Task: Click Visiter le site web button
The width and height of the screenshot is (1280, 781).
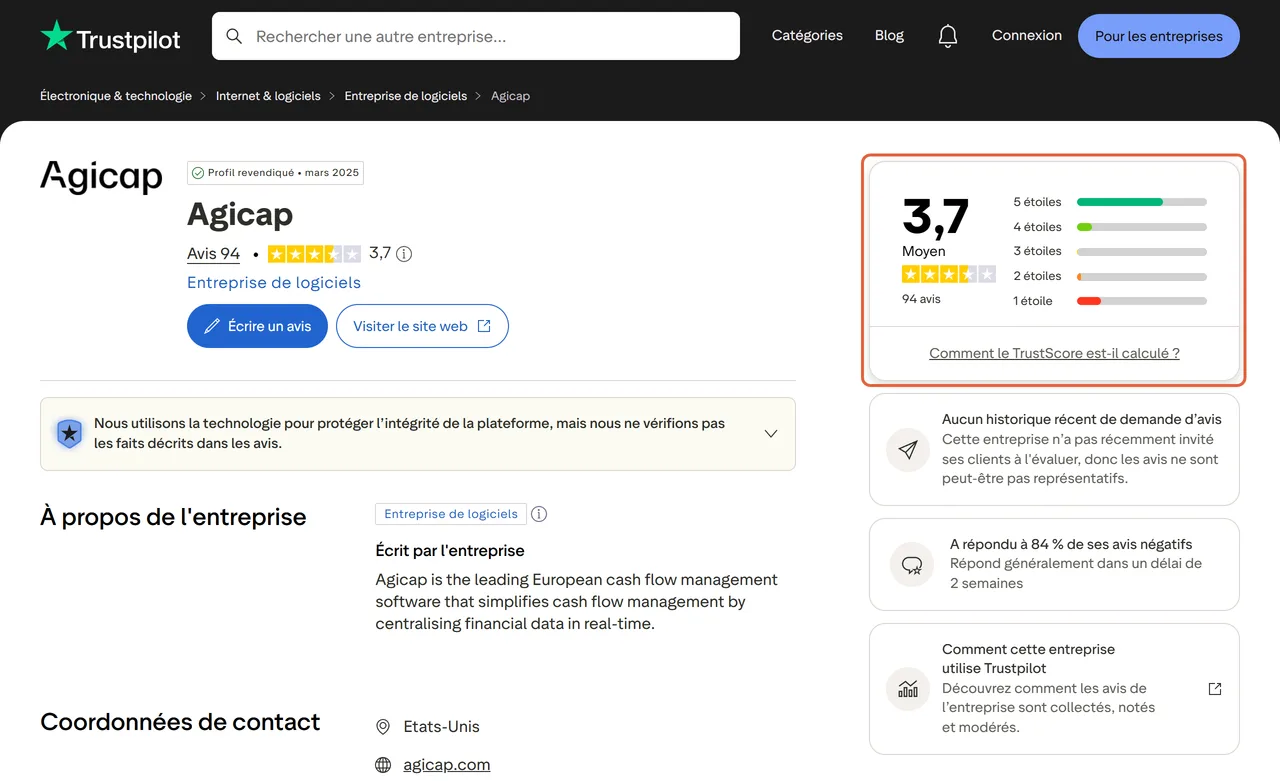Action: pos(422,326)
